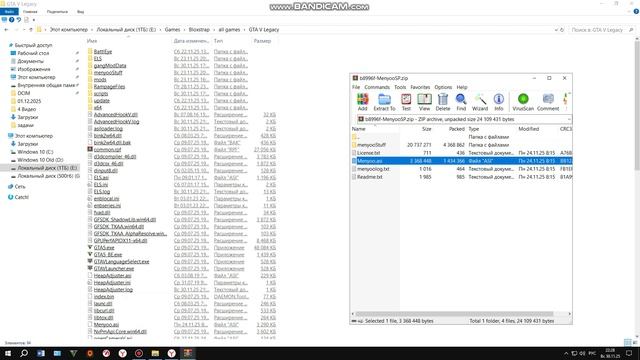640x360 pixels.
Task: Click Extract To in WinRAR toolbar
Action: [x=384, y=102]
